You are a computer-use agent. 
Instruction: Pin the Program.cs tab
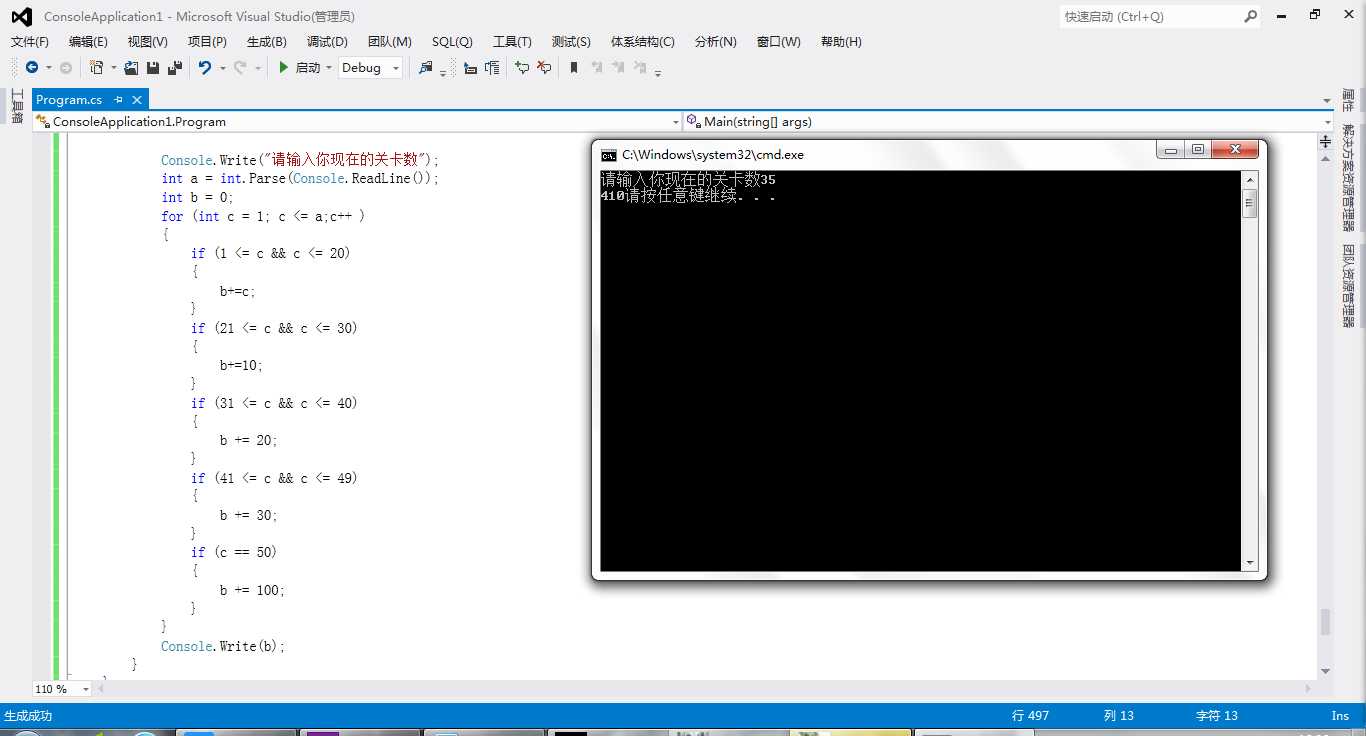point(118,100)
